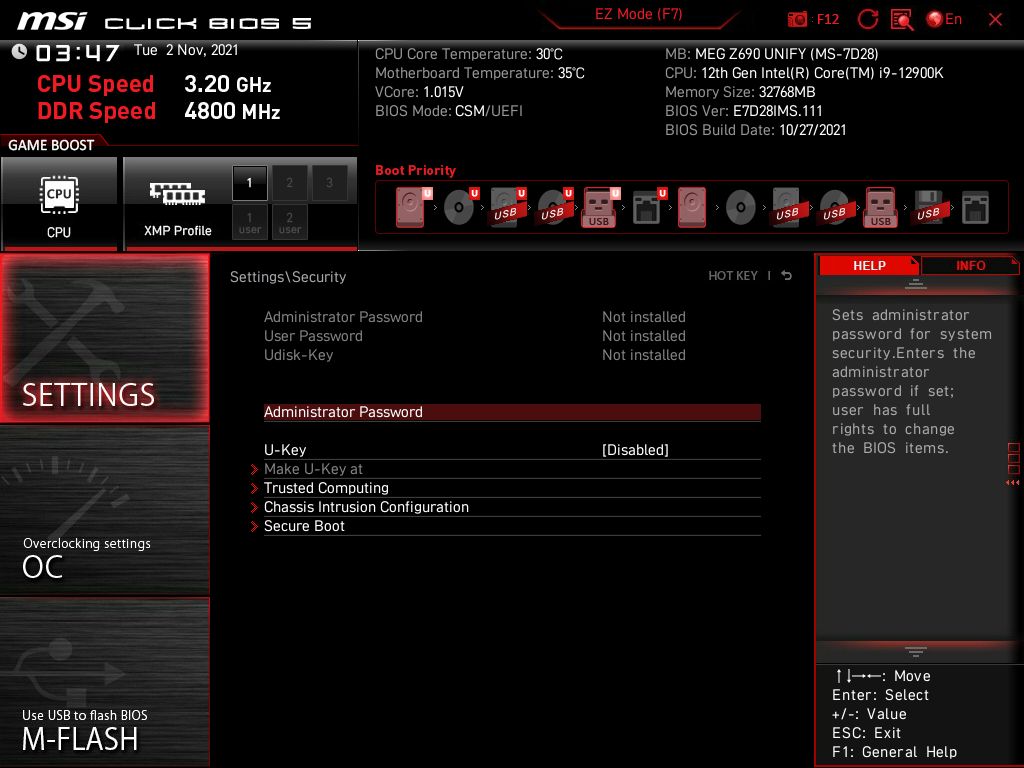Select the UEFI hard disk boot device icon
The width and height of the screenshot is (1024, 768).
coord(413,207)
